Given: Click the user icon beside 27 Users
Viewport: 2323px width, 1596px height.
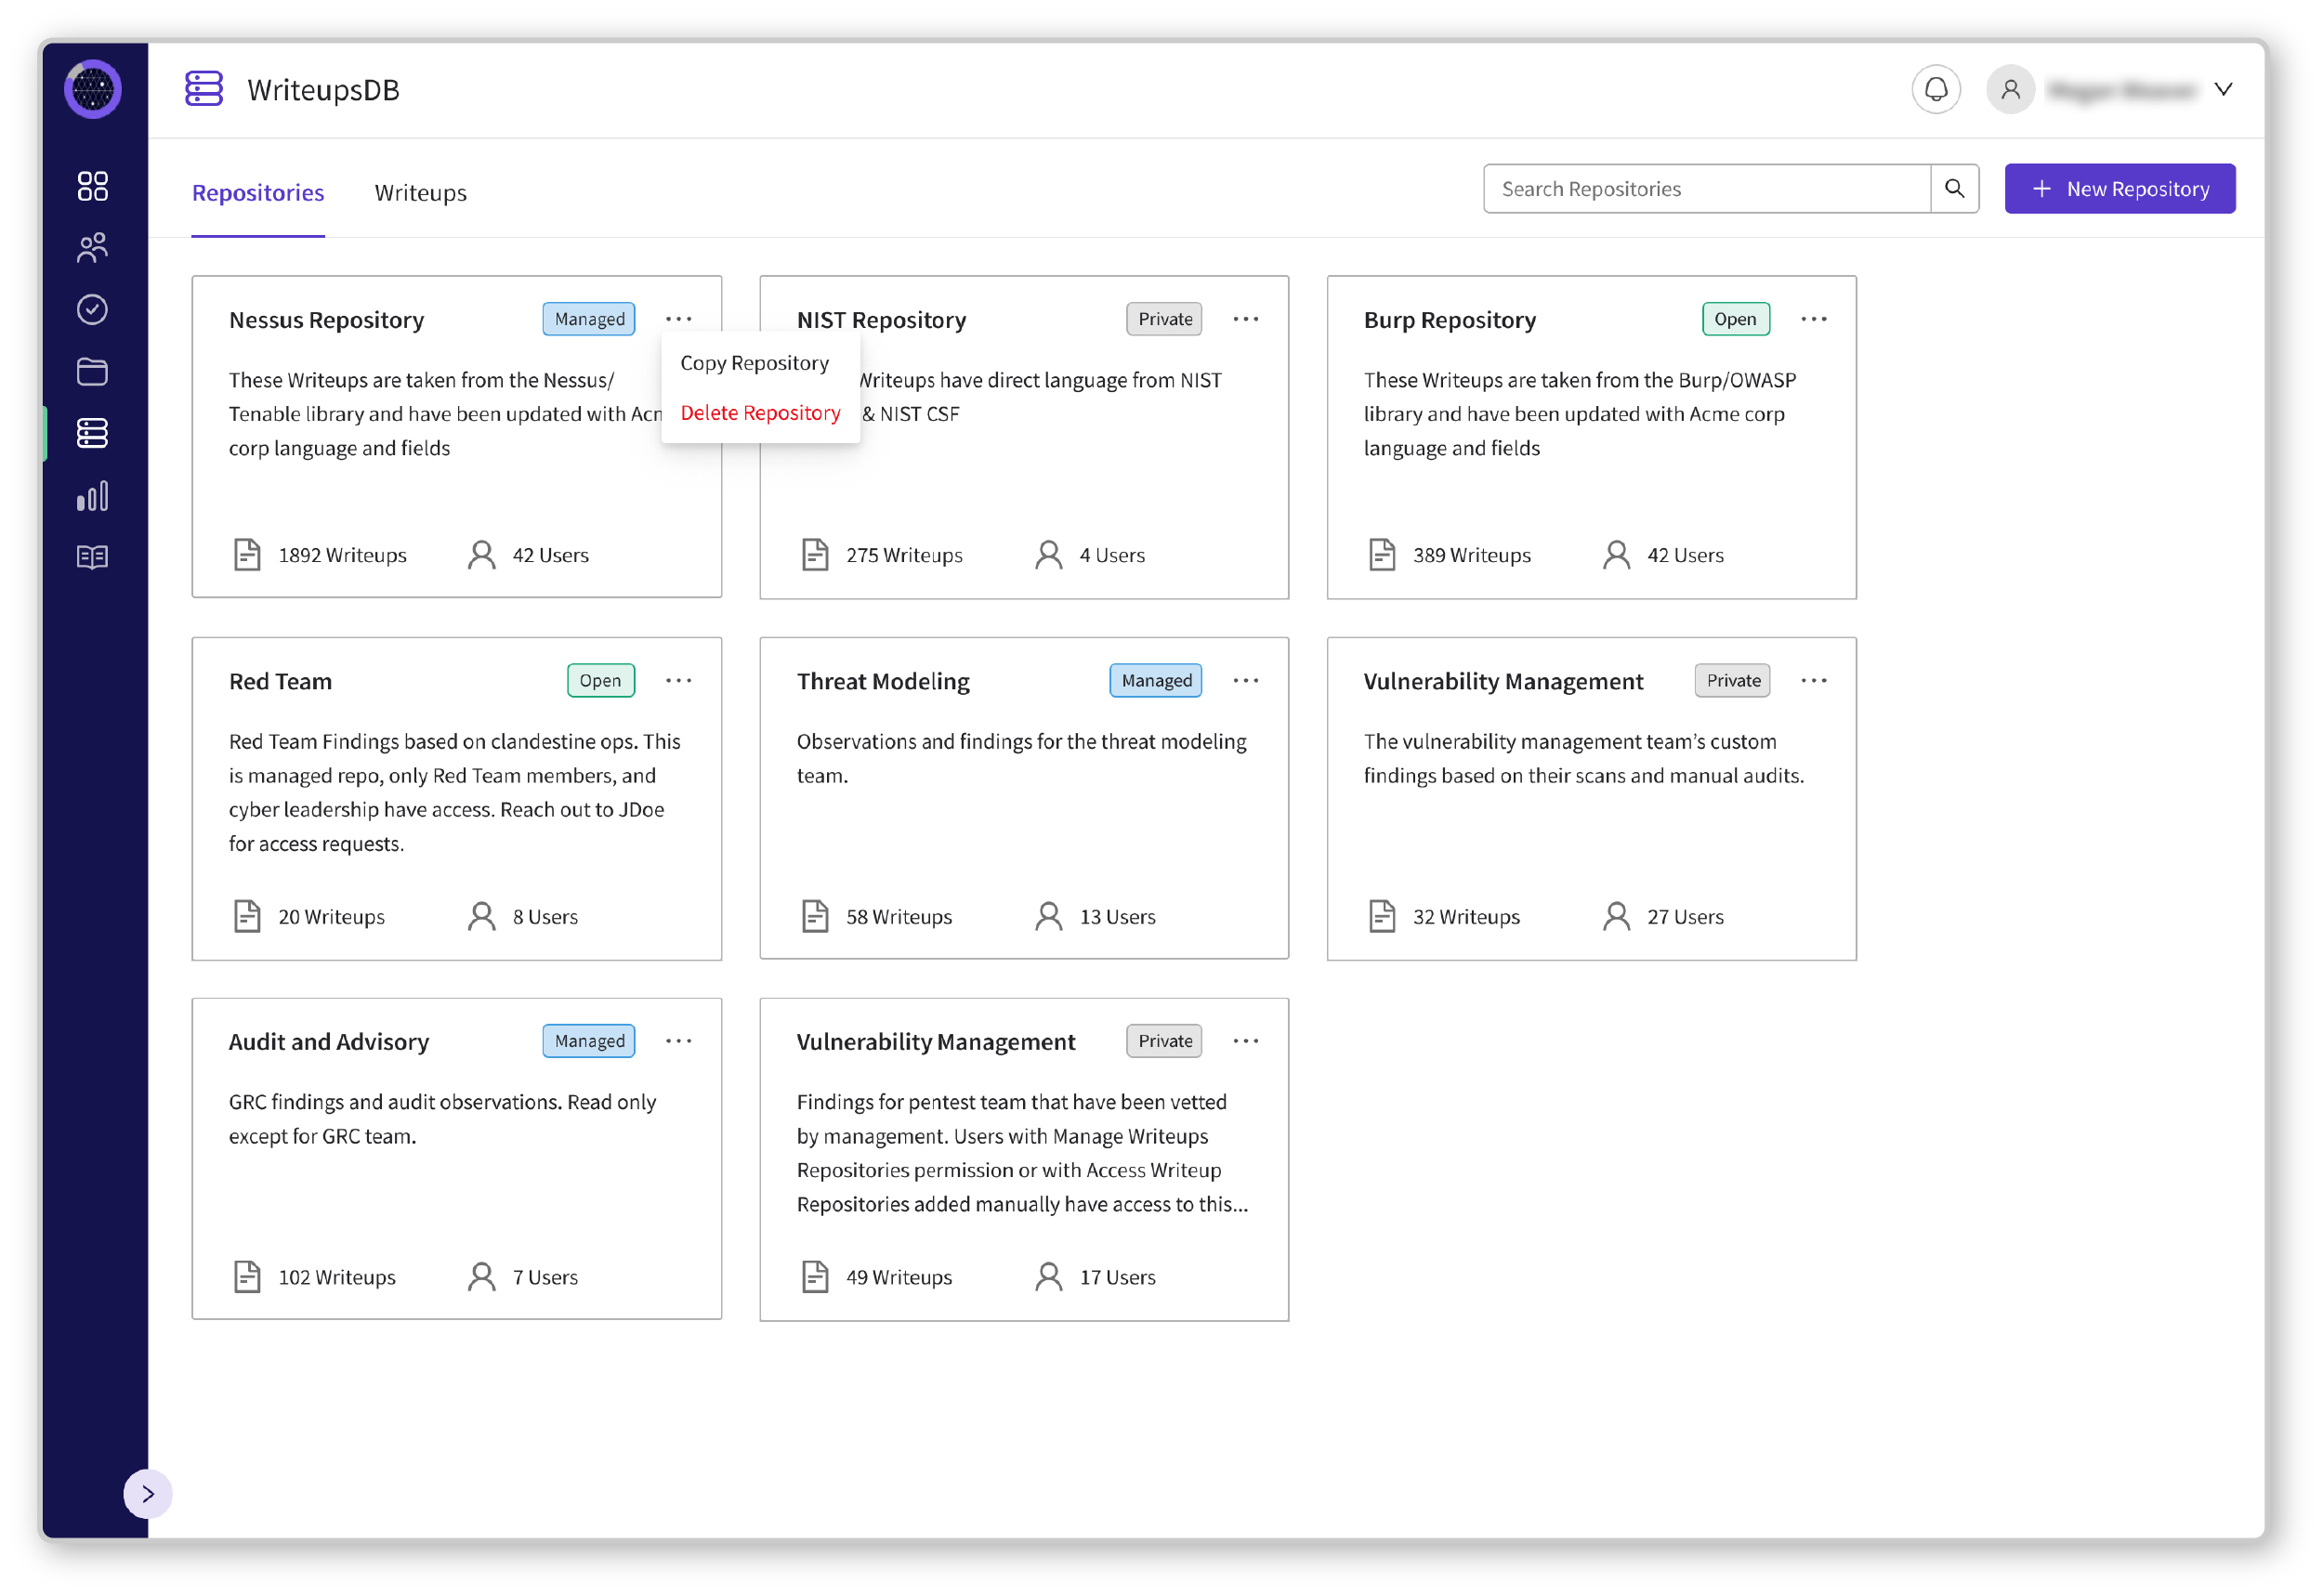Looking at the screenshot, I should [x=1618, y=917].
